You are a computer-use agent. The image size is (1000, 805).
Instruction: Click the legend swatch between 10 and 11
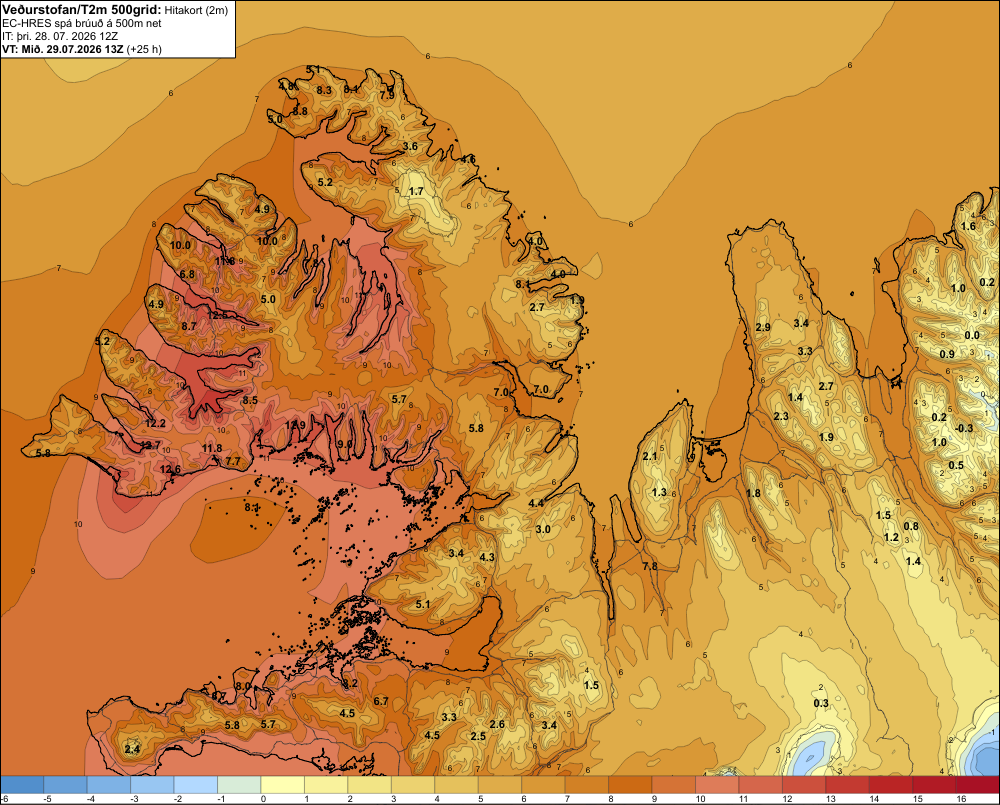click(x=717, y=785)
